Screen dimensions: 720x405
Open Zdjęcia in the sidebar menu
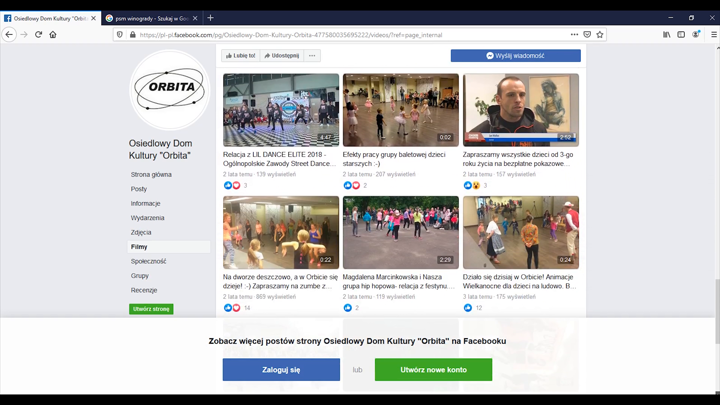click(141, 232)
